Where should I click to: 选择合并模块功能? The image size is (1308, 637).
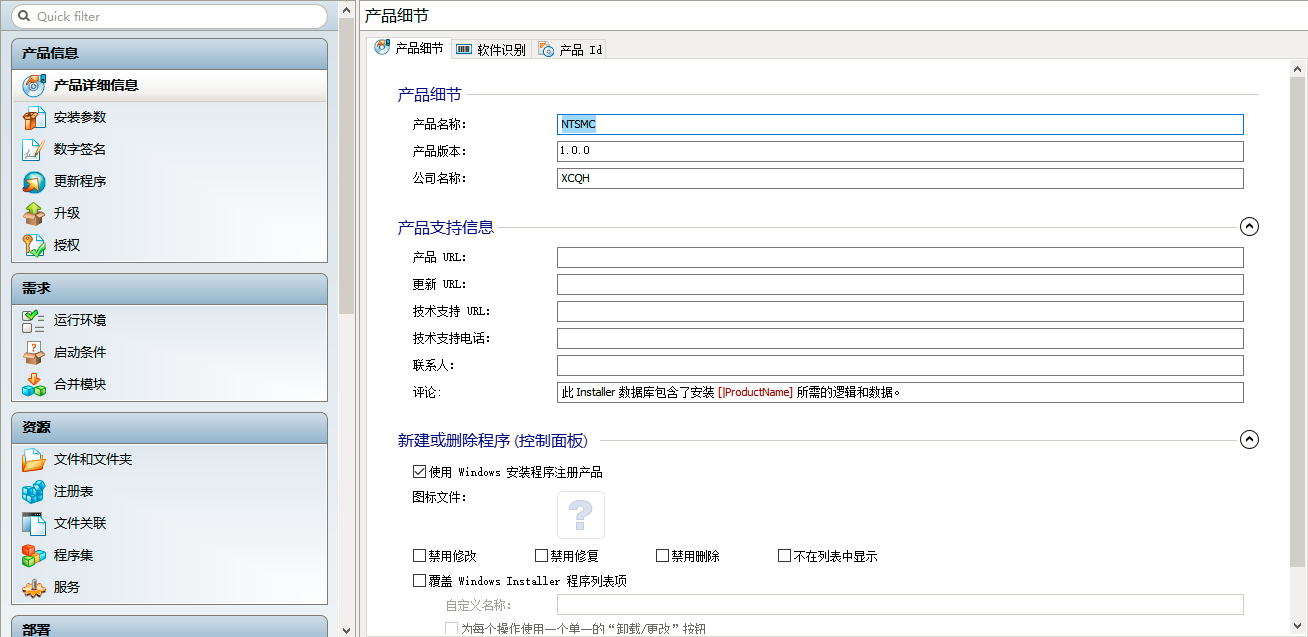[80, 384]
